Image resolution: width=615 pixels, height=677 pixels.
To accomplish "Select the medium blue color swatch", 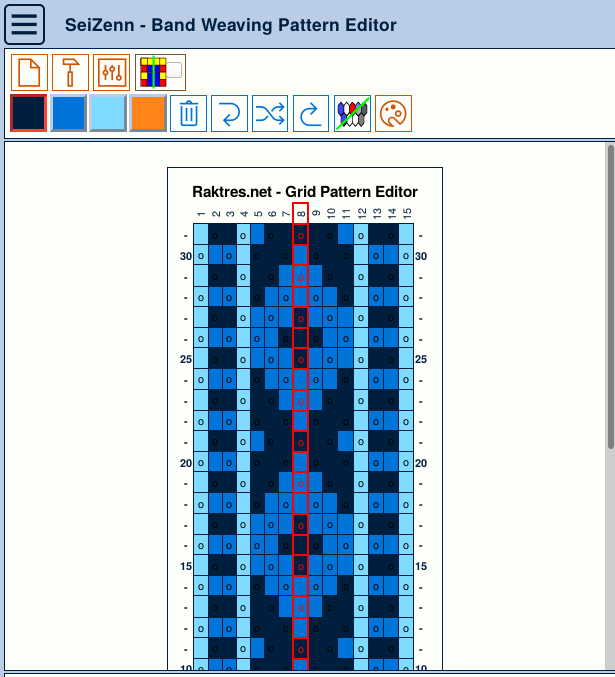I will pyautogui.click(x=68, y=113).
